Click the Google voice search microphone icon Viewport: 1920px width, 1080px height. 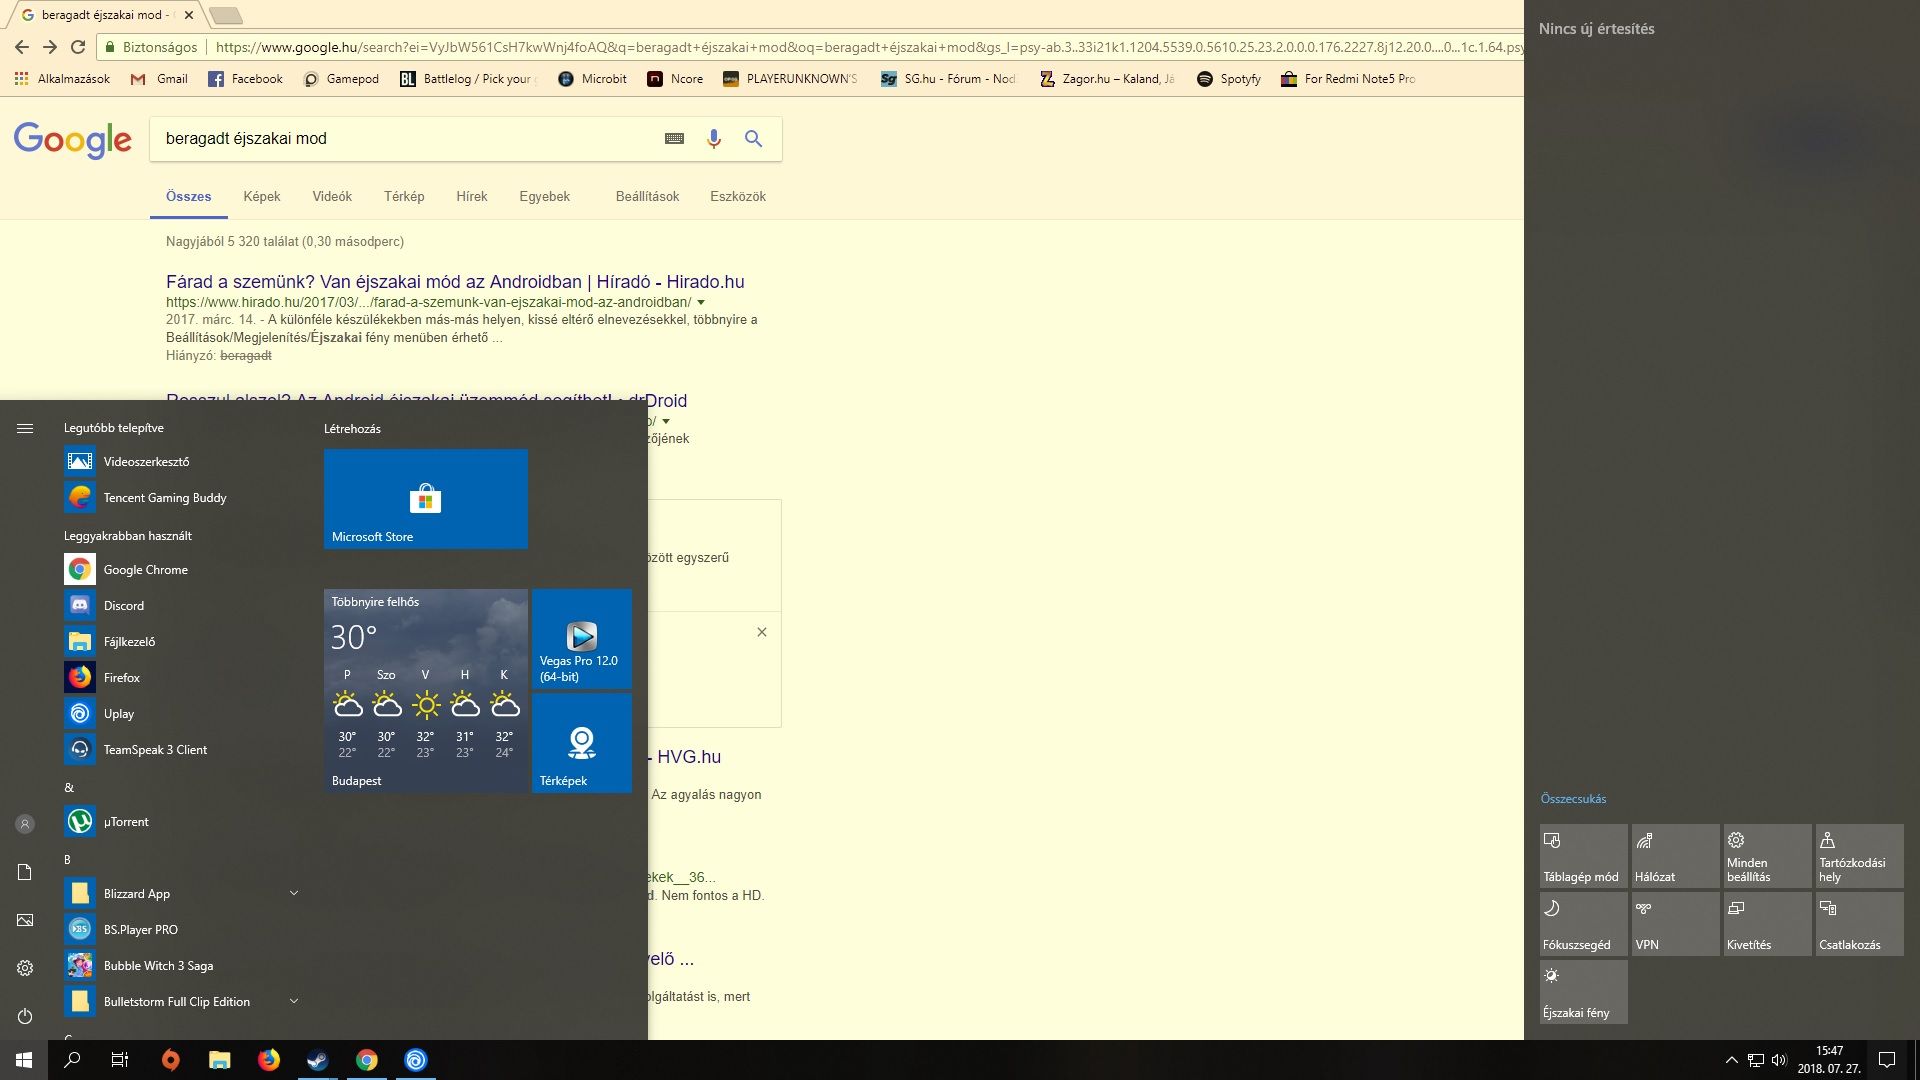[713, 139]
